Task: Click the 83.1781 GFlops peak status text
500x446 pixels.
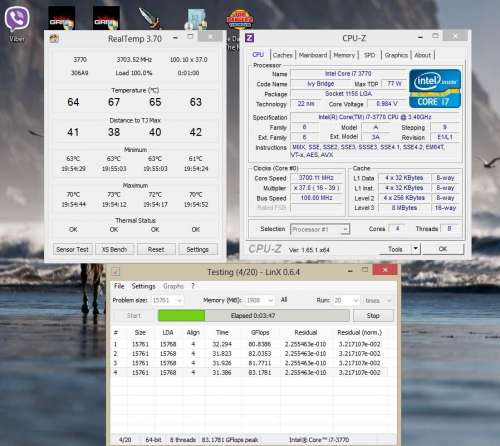Action: (x=230, y=440)
